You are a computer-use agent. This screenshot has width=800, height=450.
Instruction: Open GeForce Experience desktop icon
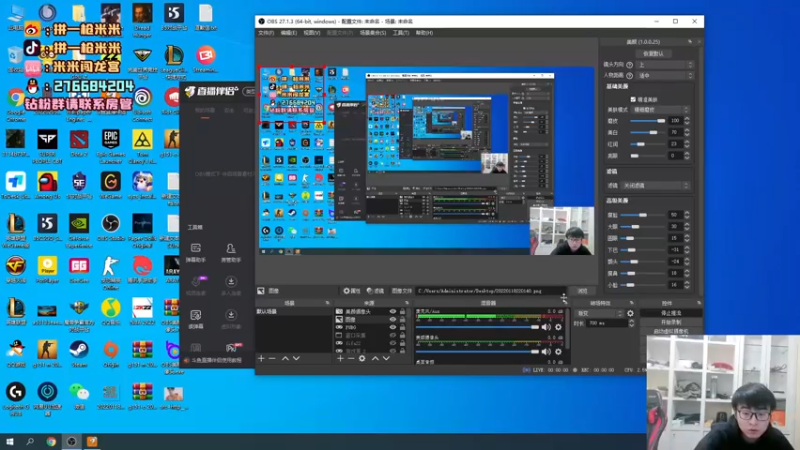(x=79, y=230)
